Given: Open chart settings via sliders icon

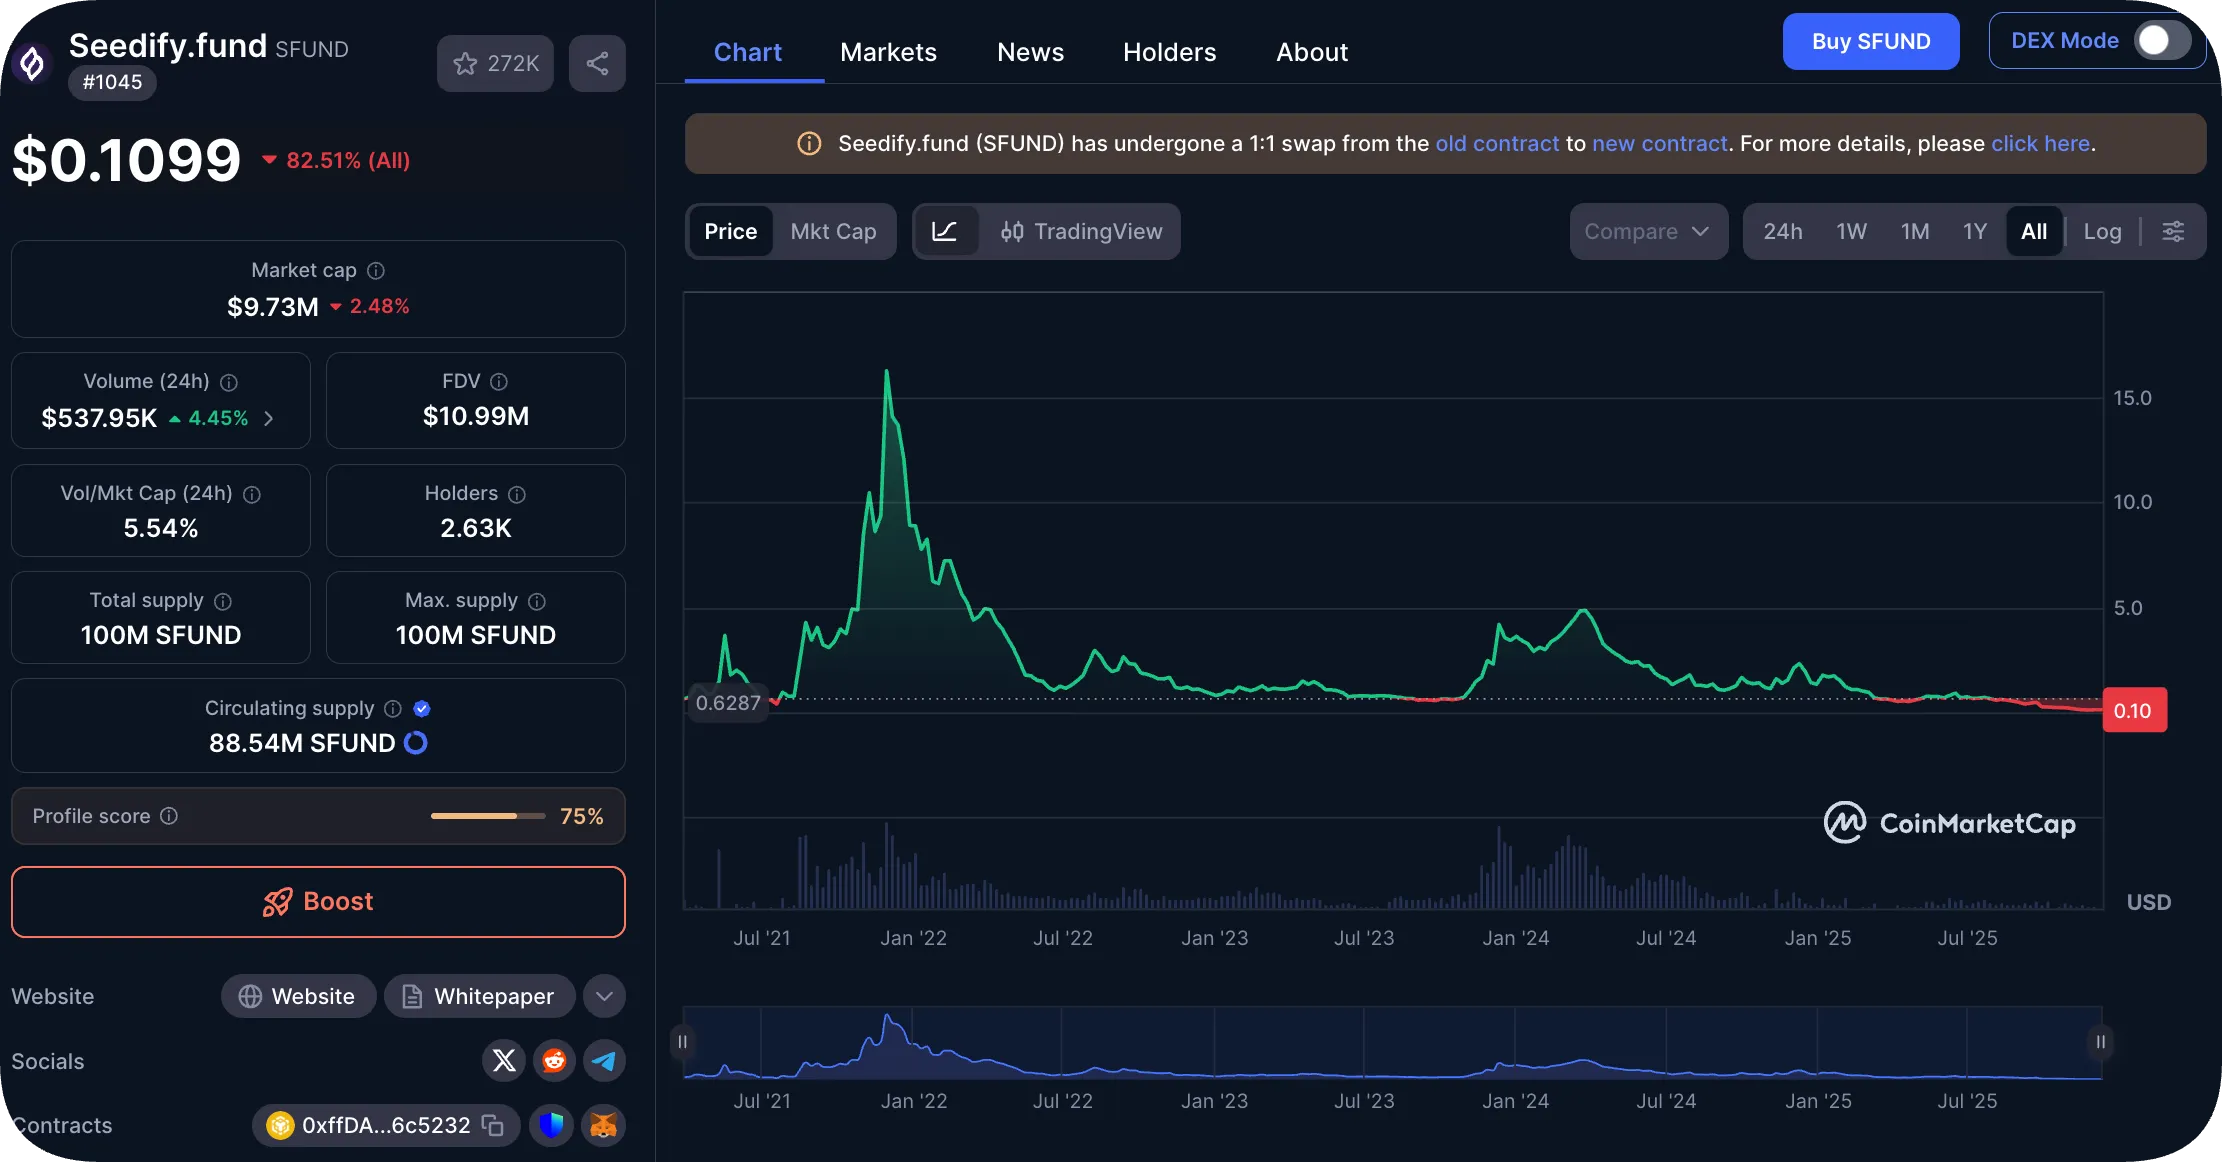Looking at the screenshot, I should [x=2173, y=231].
